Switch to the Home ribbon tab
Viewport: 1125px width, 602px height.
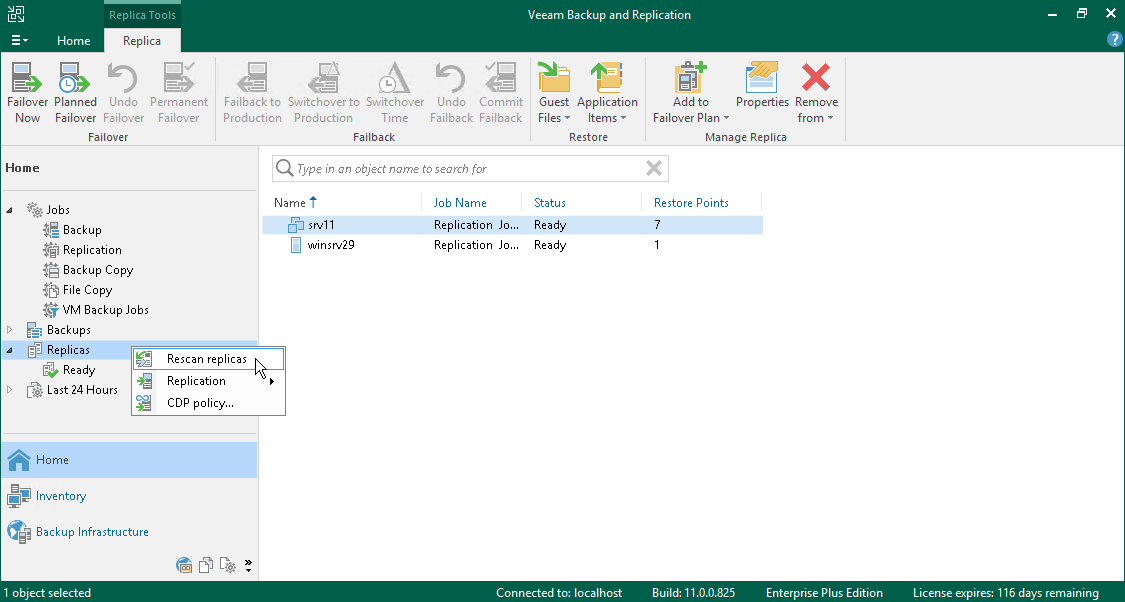tap(73, 41)
